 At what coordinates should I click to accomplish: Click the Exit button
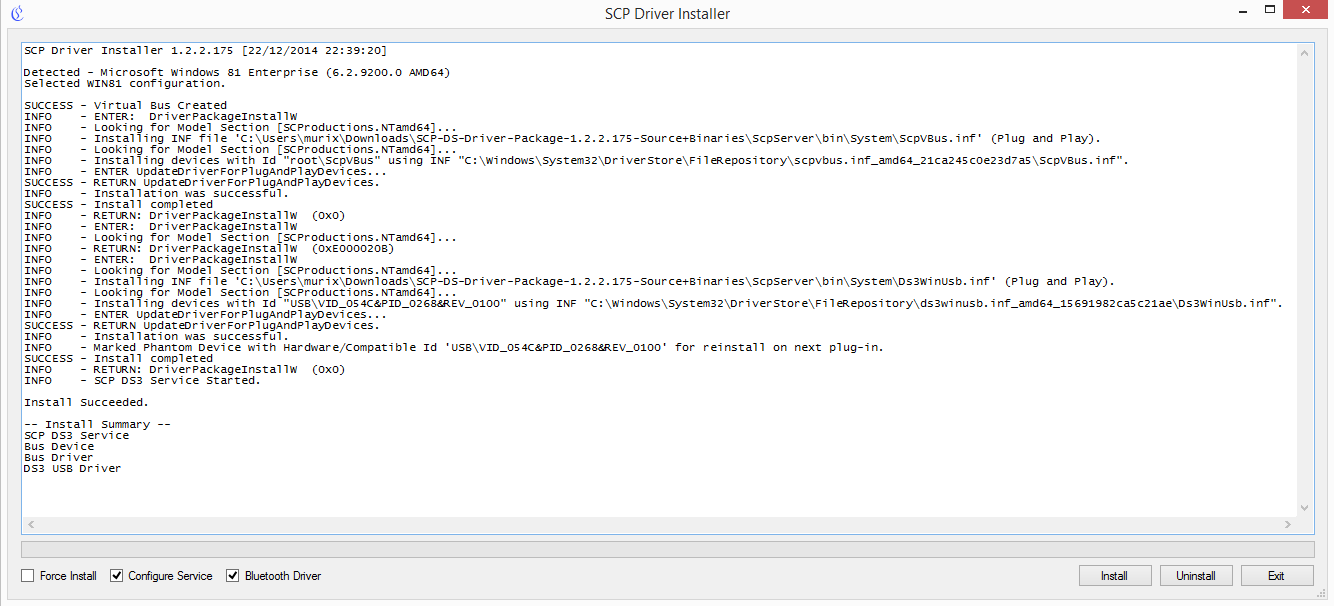[1277, 575]
